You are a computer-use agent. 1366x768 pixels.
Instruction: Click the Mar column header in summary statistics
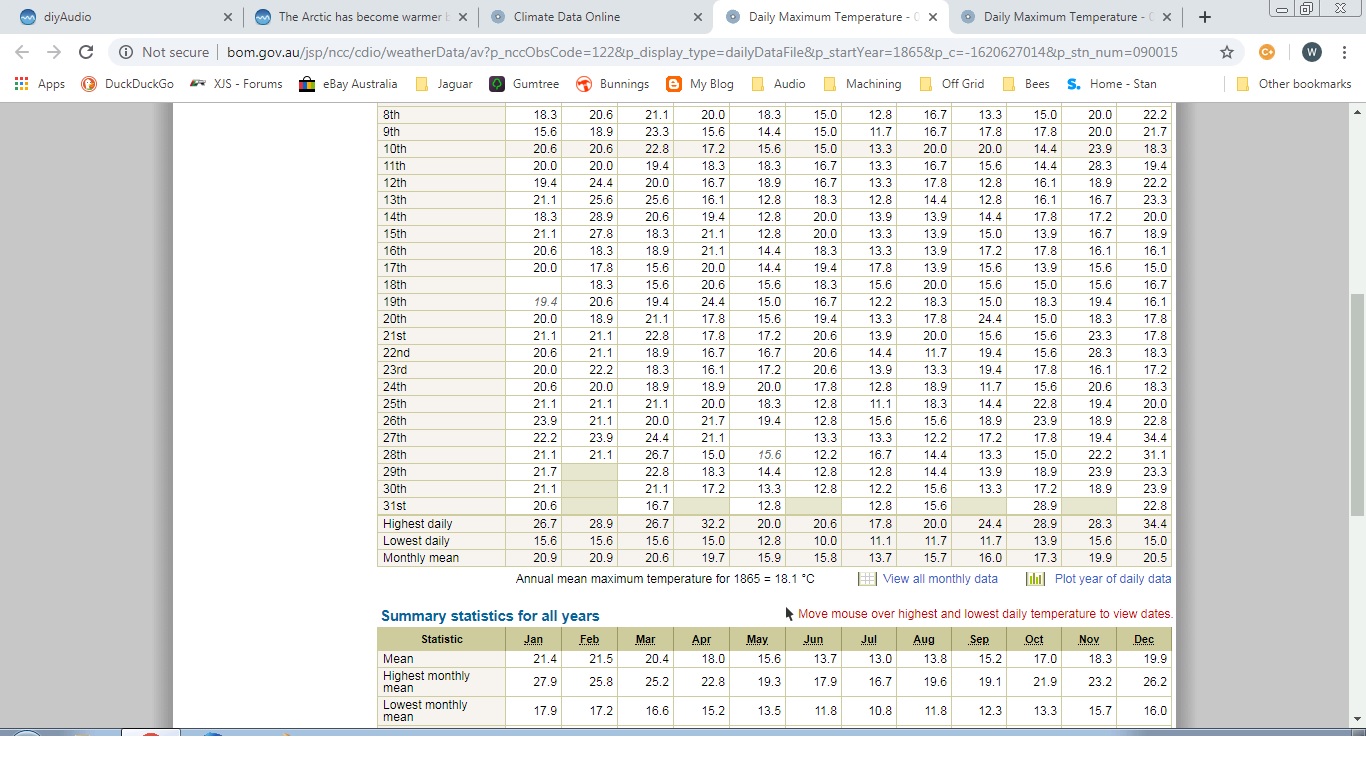pyautogui.click(x=645, y=639)
